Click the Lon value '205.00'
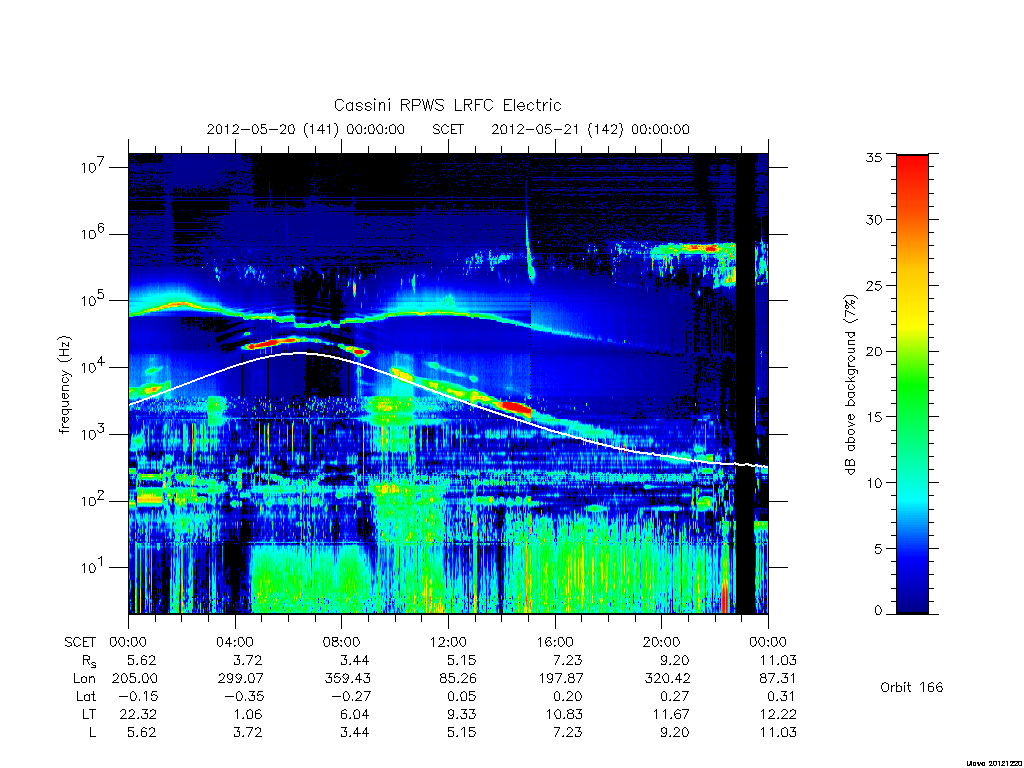The width and height of the screenshot is (1024, 768). tap(135, 679)
